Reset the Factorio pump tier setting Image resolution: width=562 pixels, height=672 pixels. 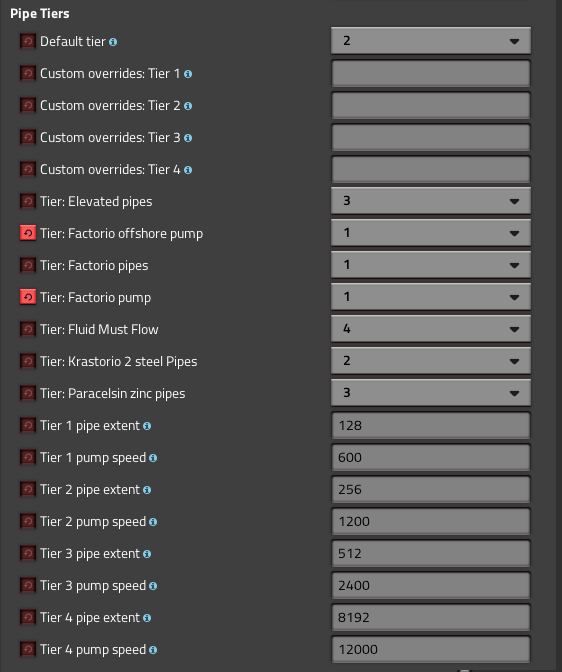click(x=28, y=297)
